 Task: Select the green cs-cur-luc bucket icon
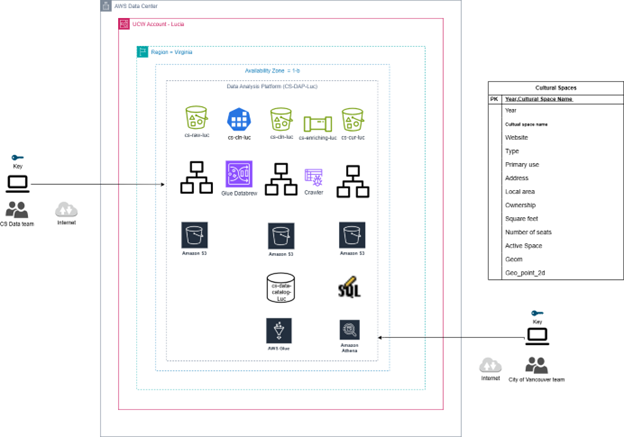[353, 119]
